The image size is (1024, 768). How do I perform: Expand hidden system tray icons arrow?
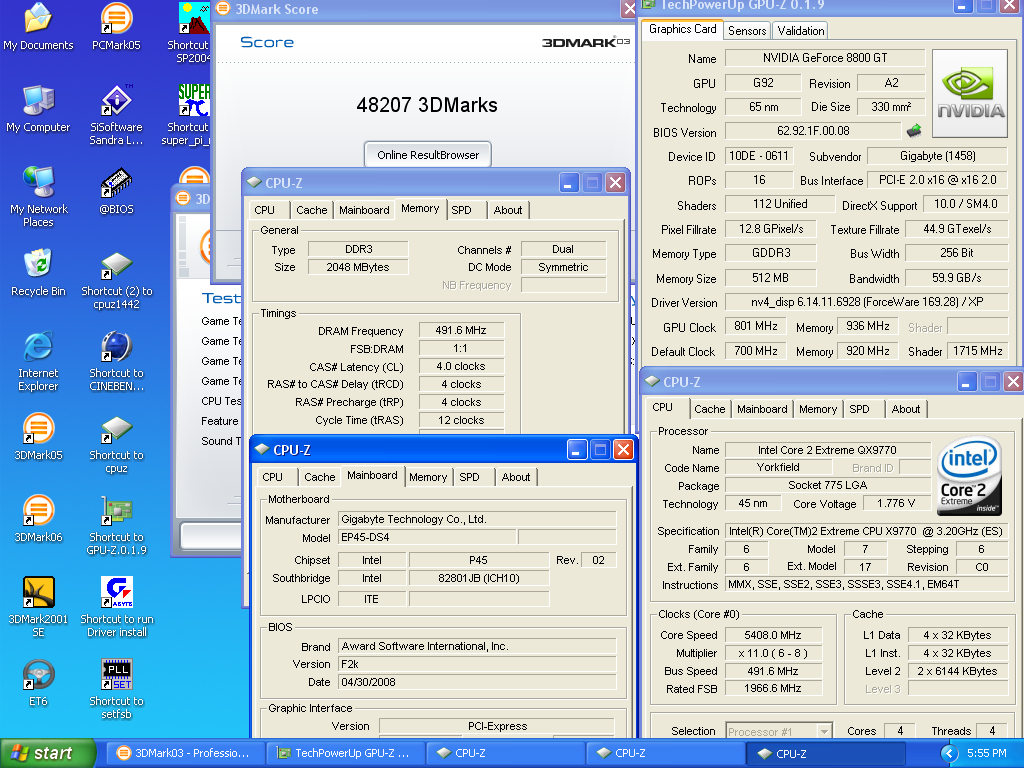pyautogui.click(x=948, y=753)
